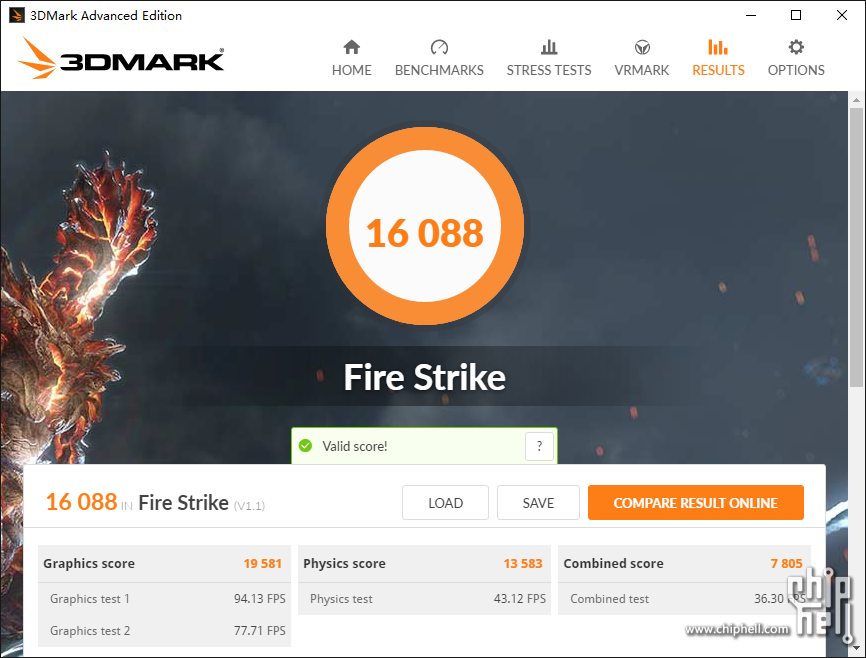Click the SAVE button

pyautogui.click(x=538, y=503)
